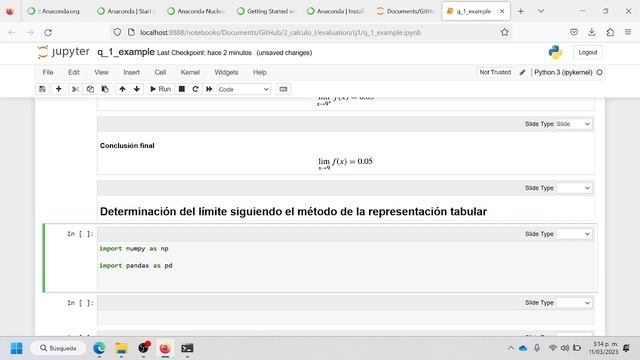Open the Firefox downloads icon
This screenshot has width=640, height=360.
pos(591,32)
